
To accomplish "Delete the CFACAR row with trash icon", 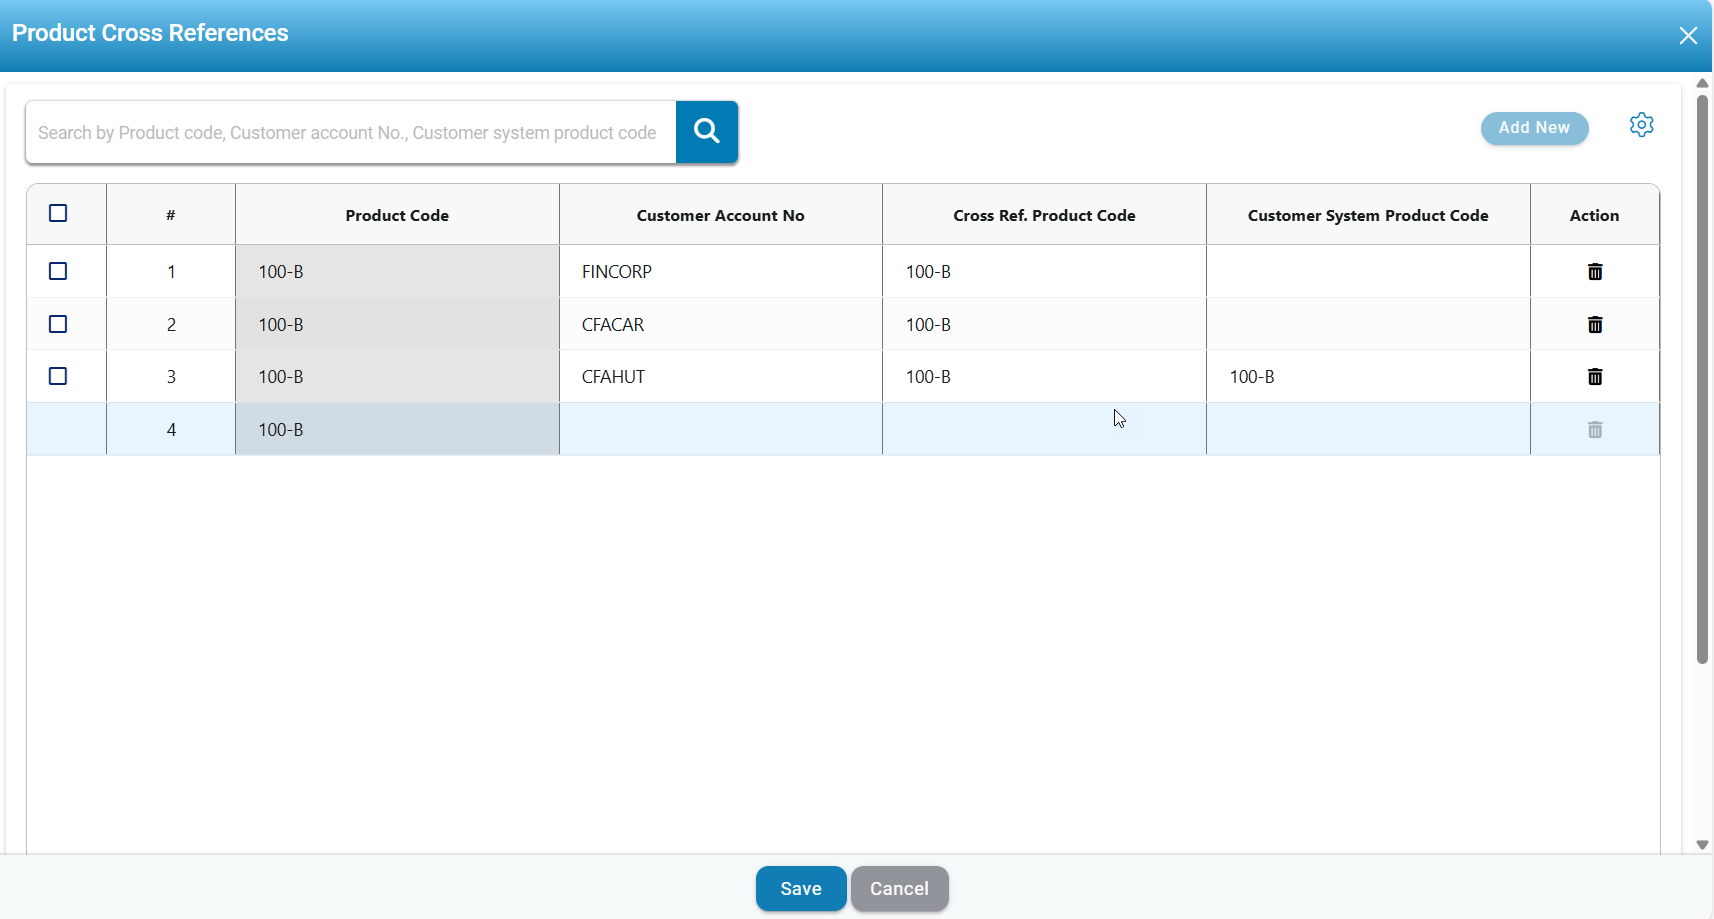I will click(1595, 325).
